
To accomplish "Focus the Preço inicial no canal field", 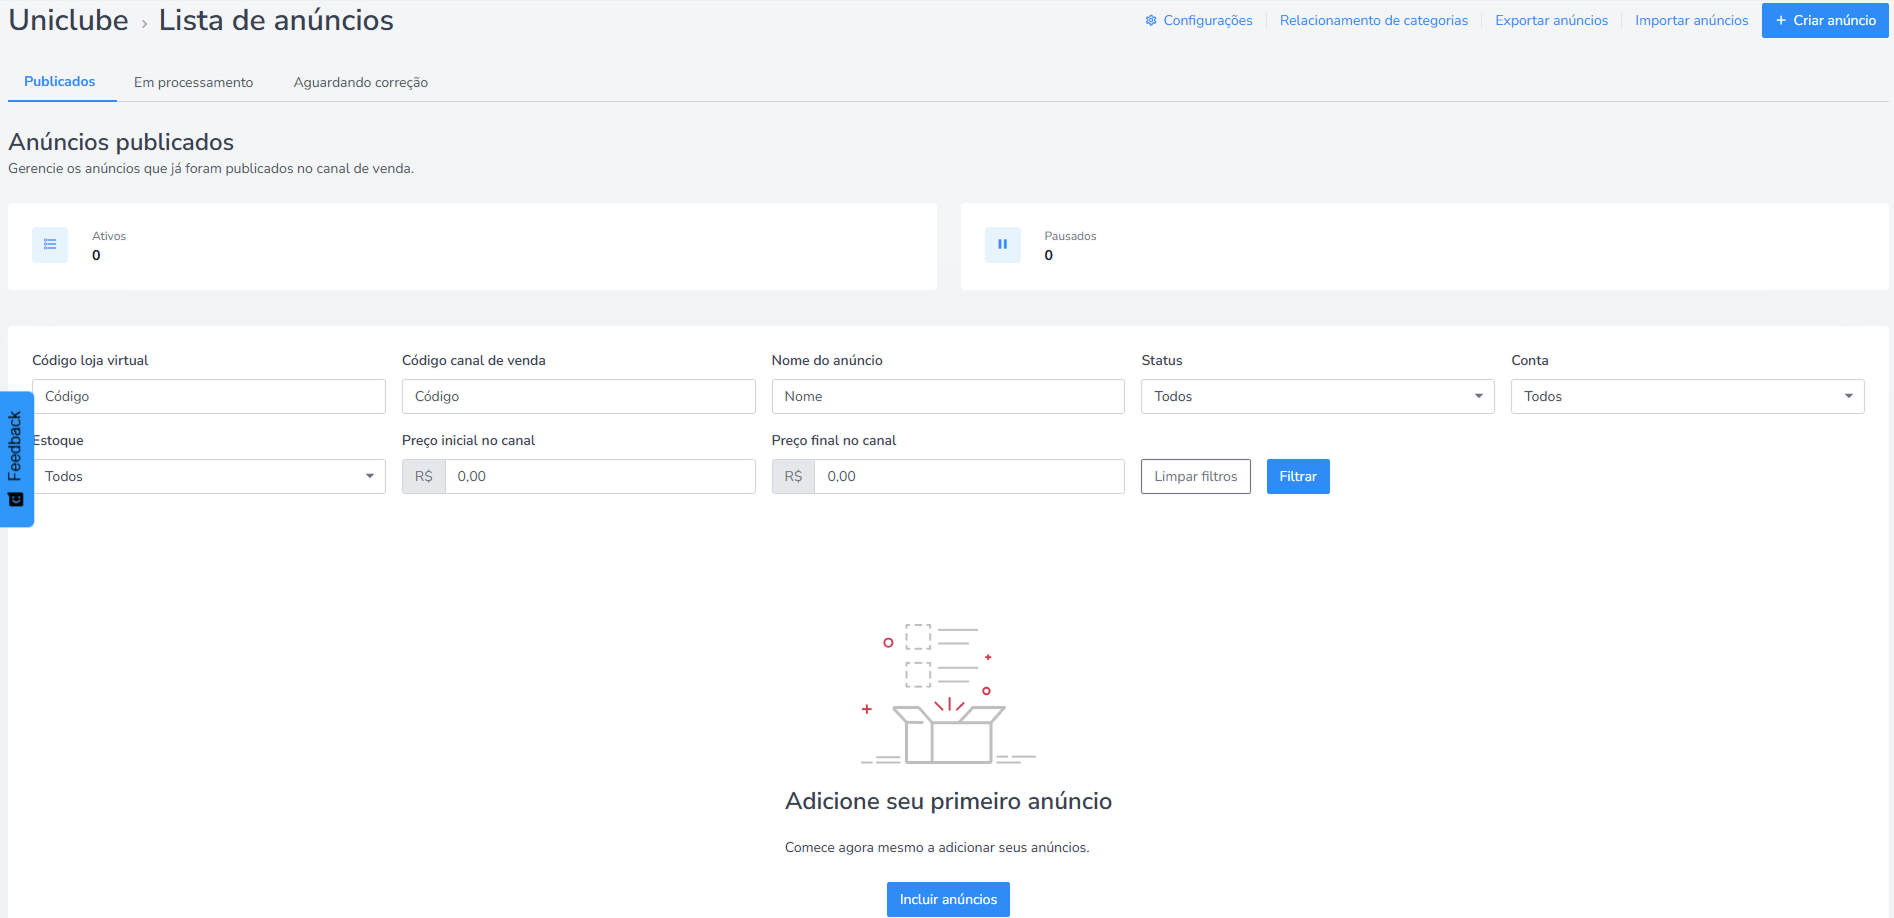I will [x=600, y=477].
